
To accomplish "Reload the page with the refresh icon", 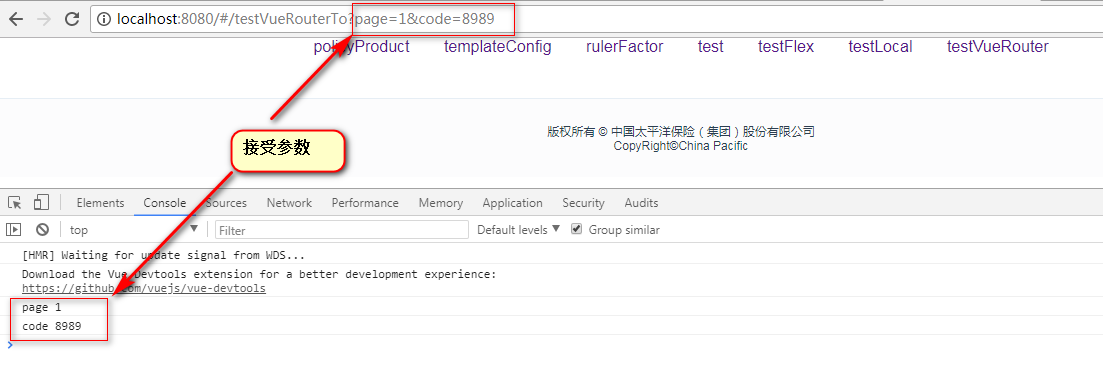I will [x=72, y=20].
